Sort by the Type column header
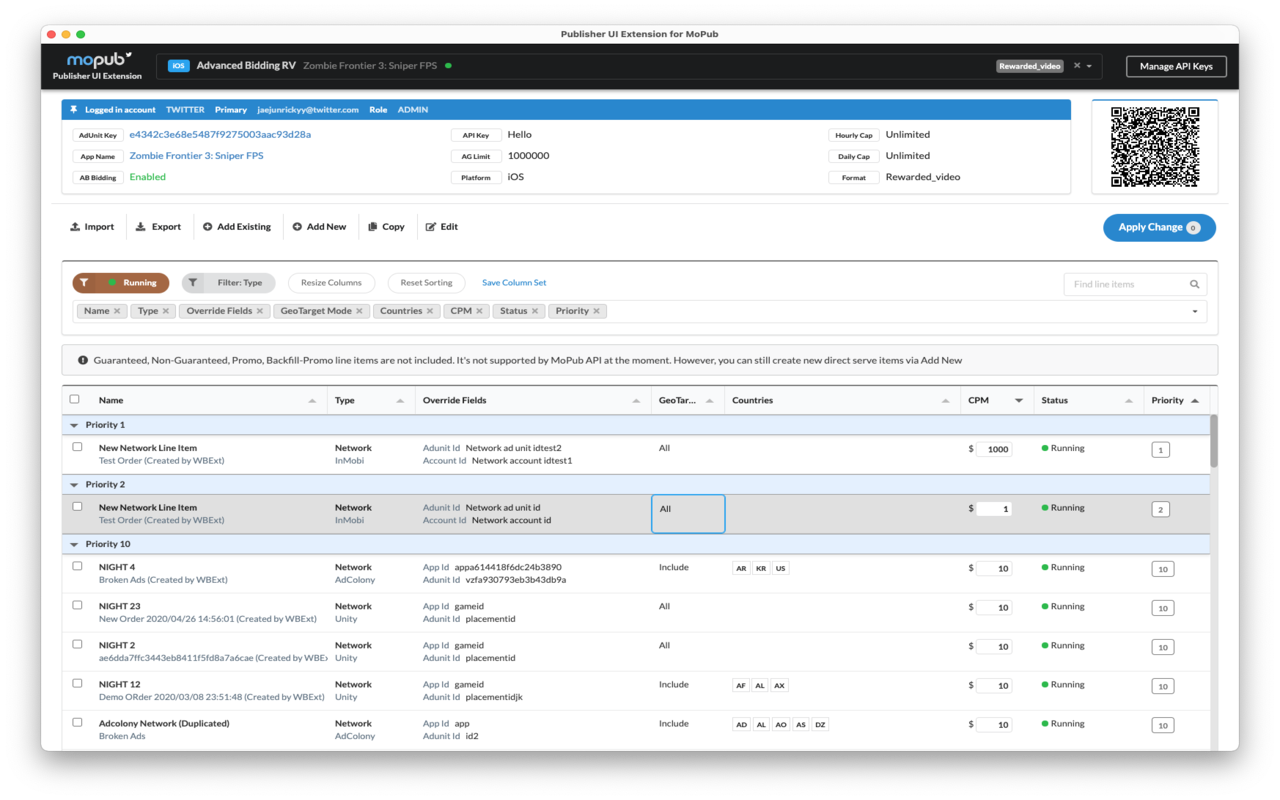1280x800 pixels. (x=370, y=400)
